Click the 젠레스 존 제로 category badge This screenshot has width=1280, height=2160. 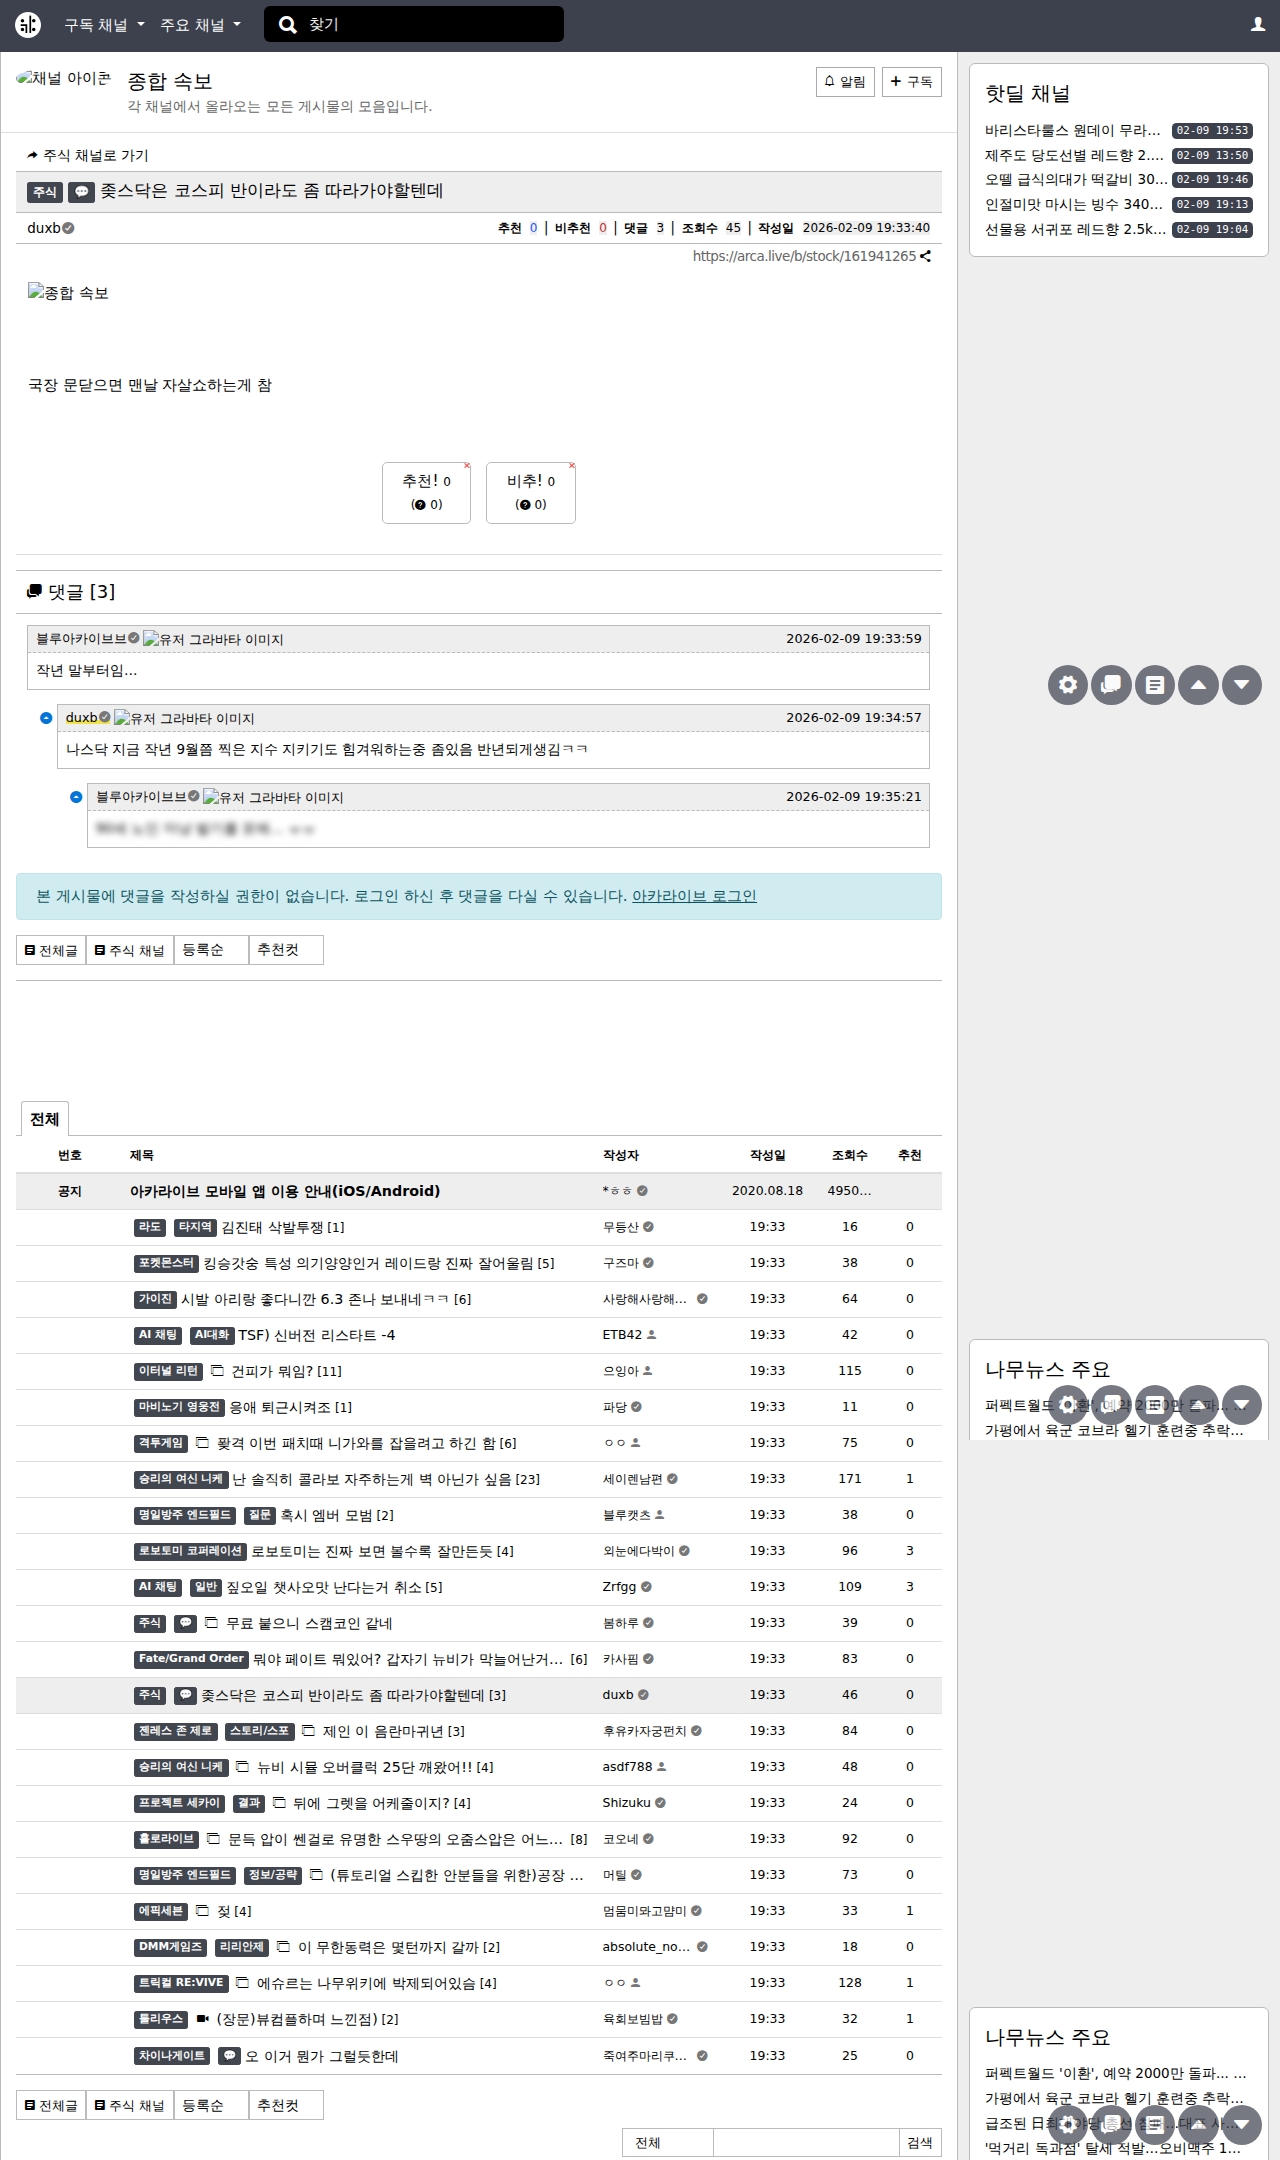click(x=175, y=1731)
